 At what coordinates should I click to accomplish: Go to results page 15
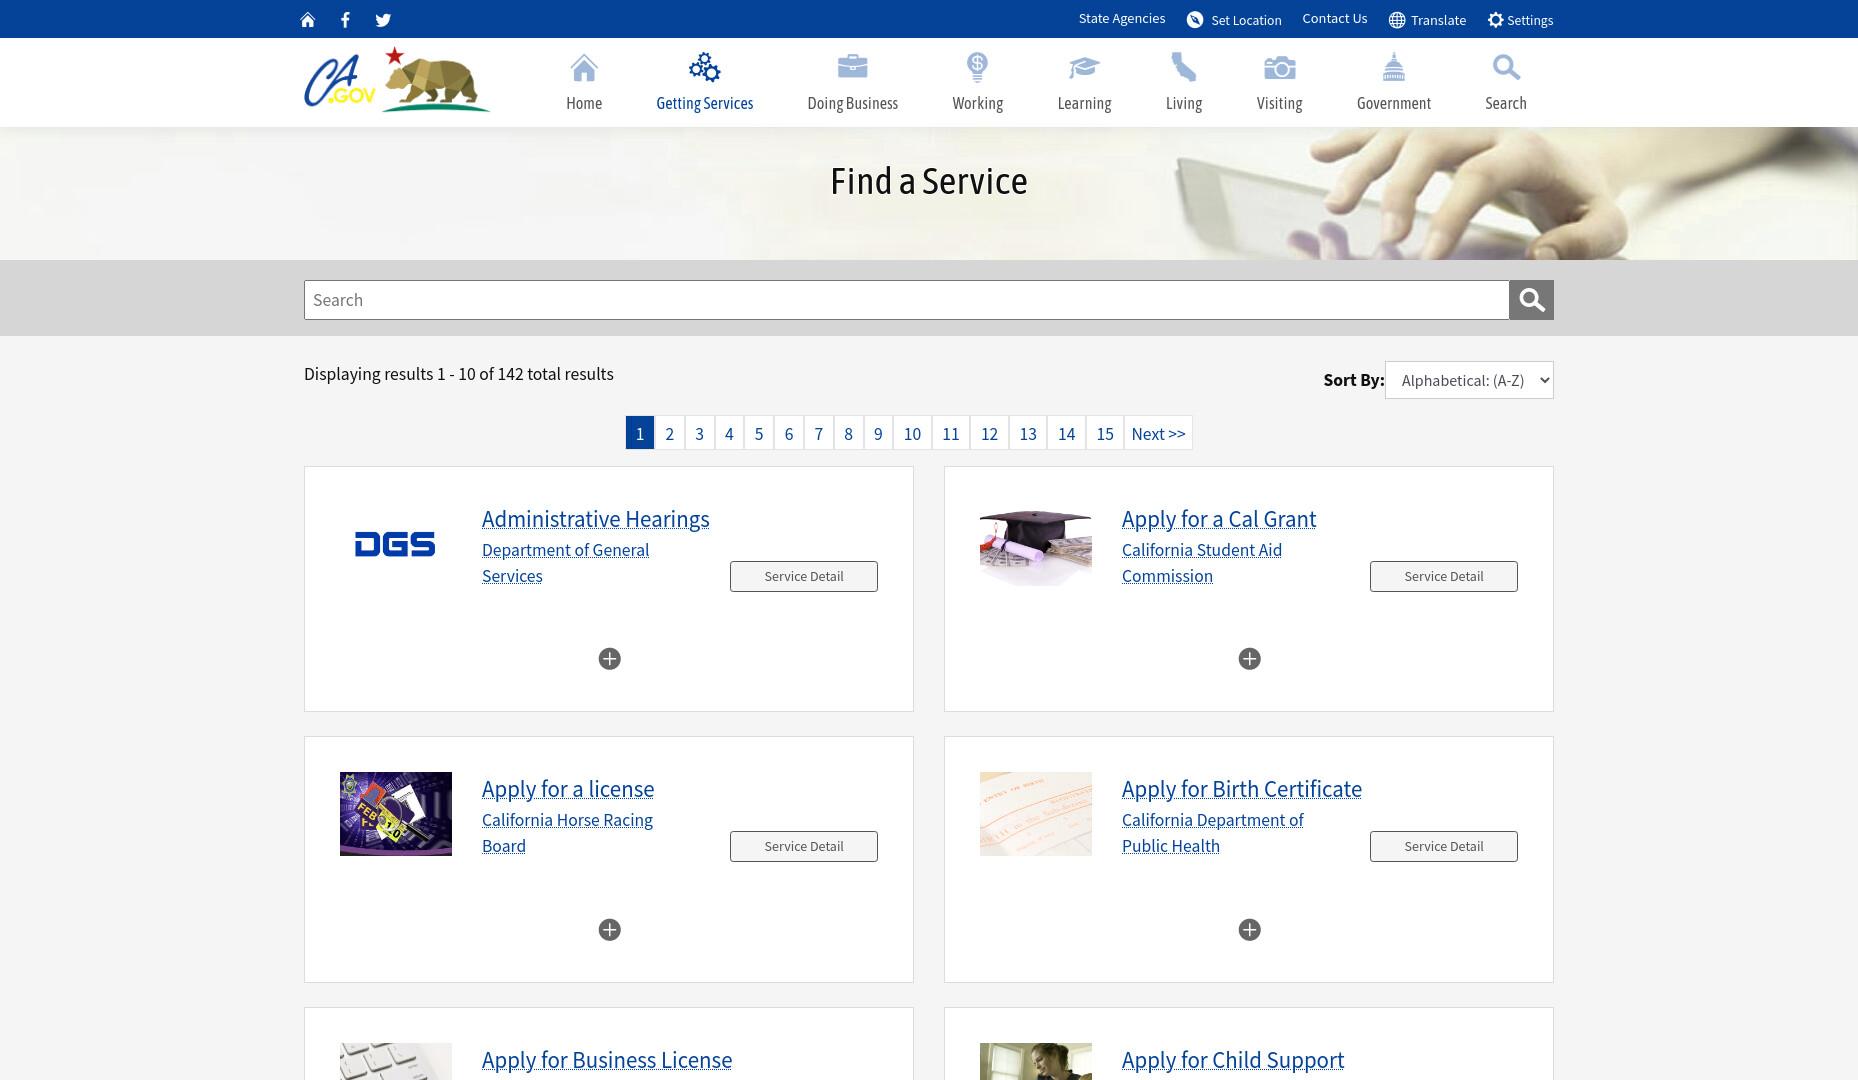tap(1105, 433)
